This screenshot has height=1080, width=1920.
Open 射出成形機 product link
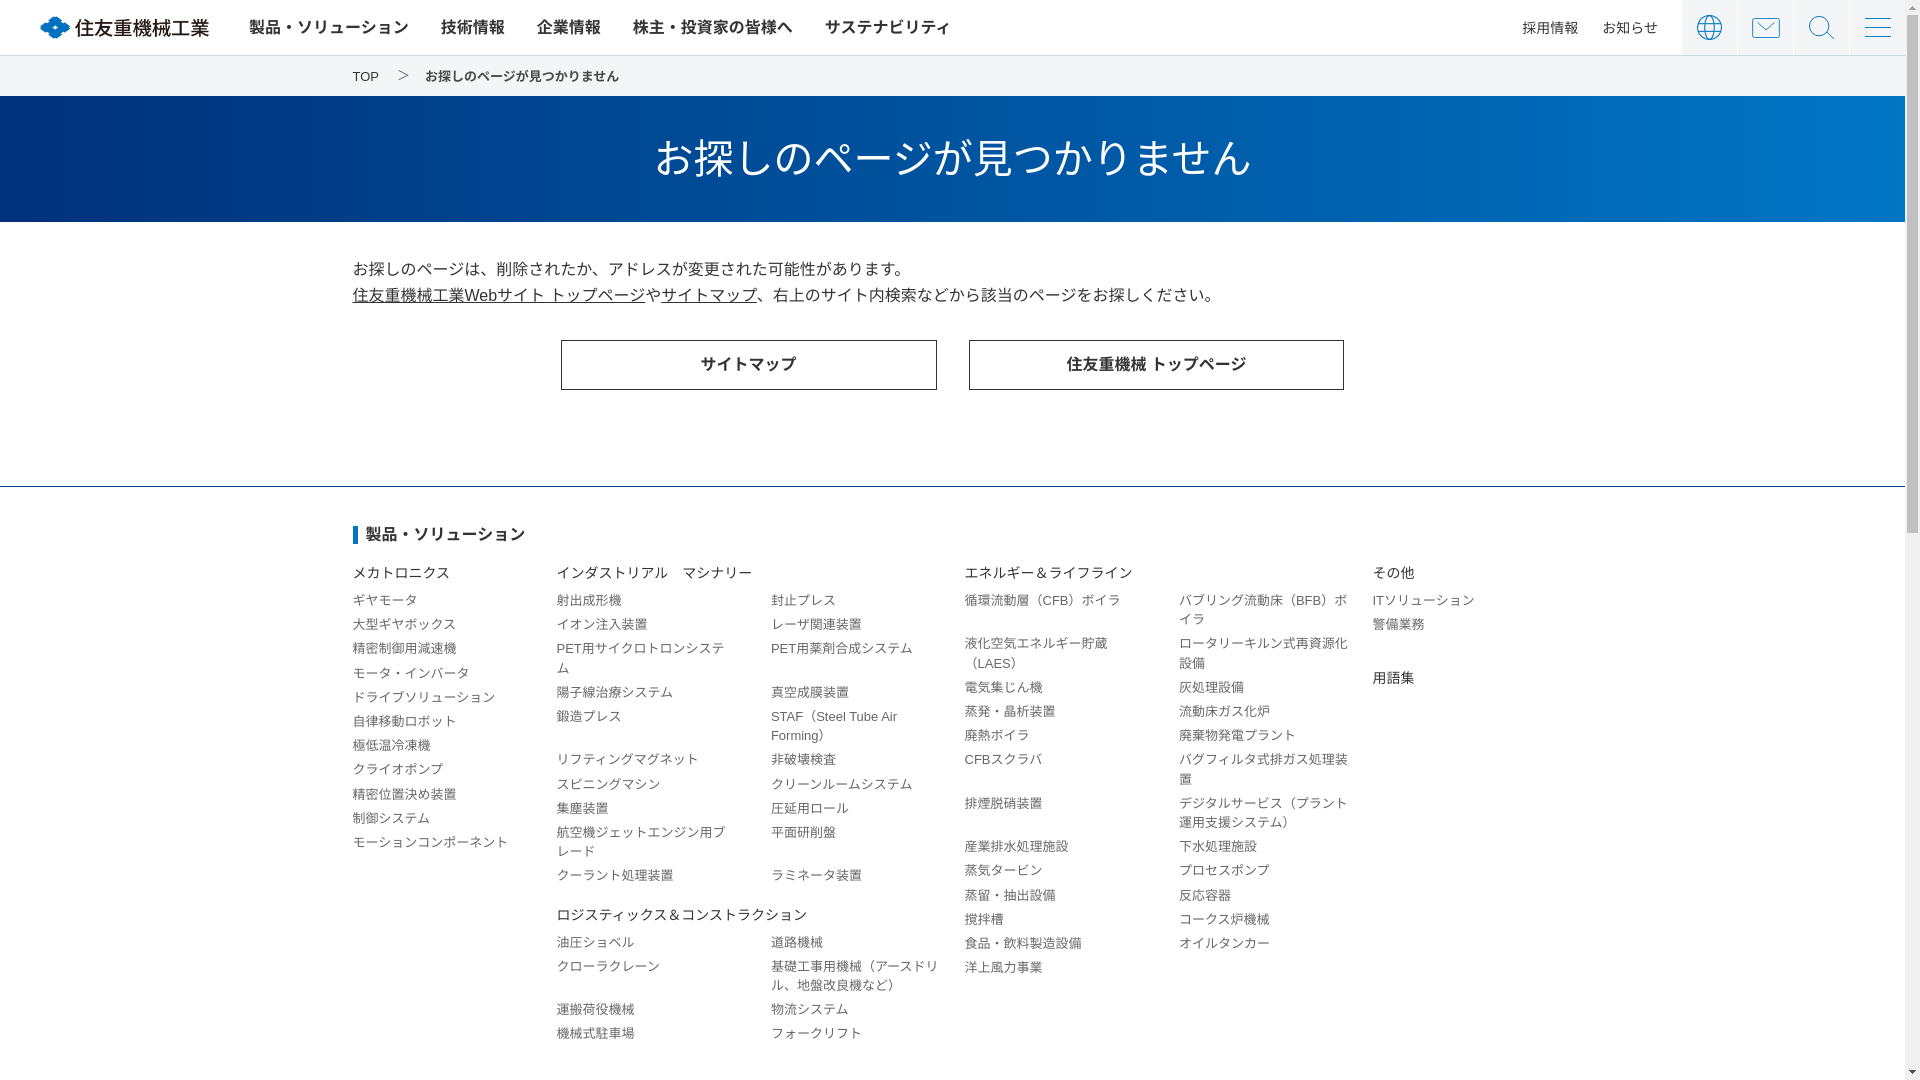click(x=588, y=600)
